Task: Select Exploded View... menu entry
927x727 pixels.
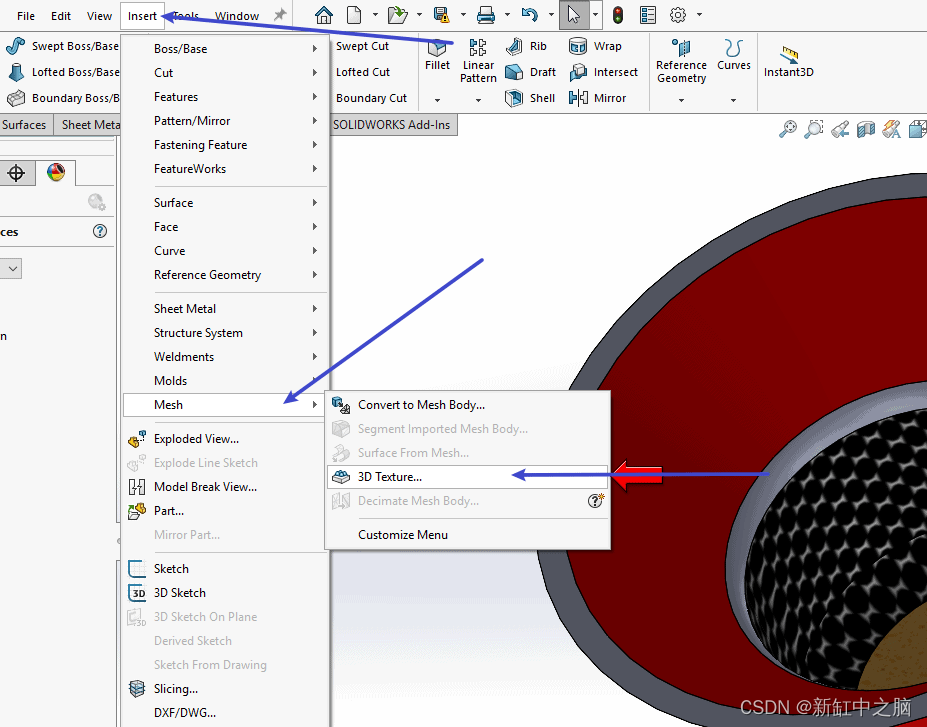Action: (x=225, y=439)
